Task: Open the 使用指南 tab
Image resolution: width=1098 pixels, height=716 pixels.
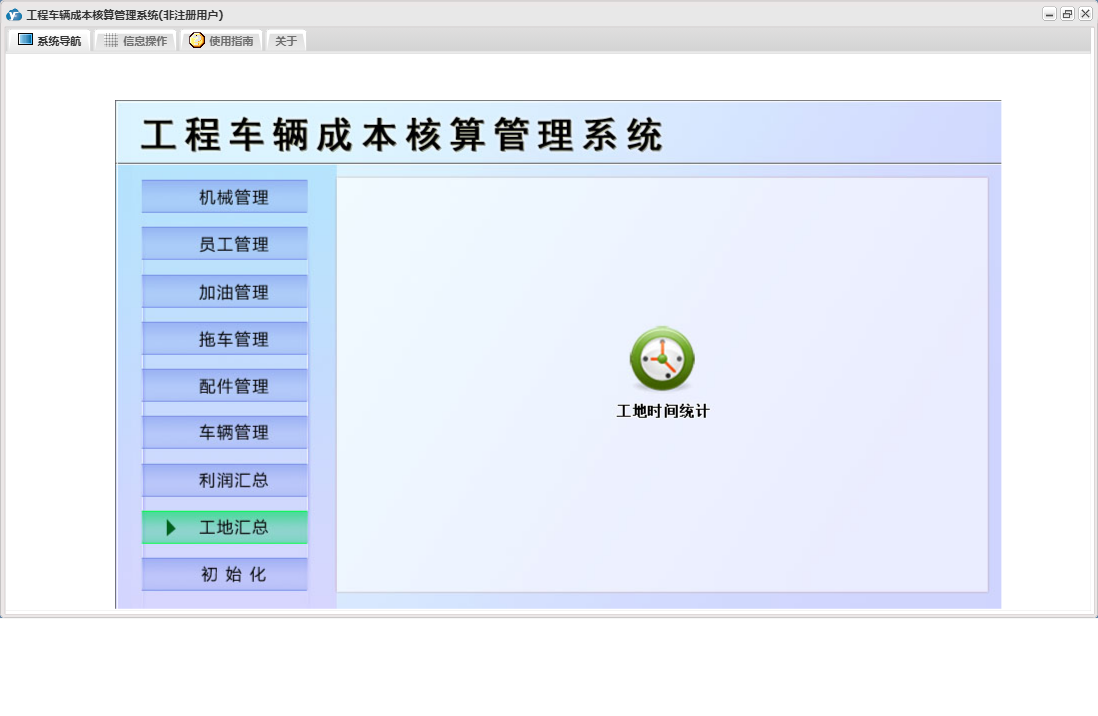Action: [x=221, y=41]
